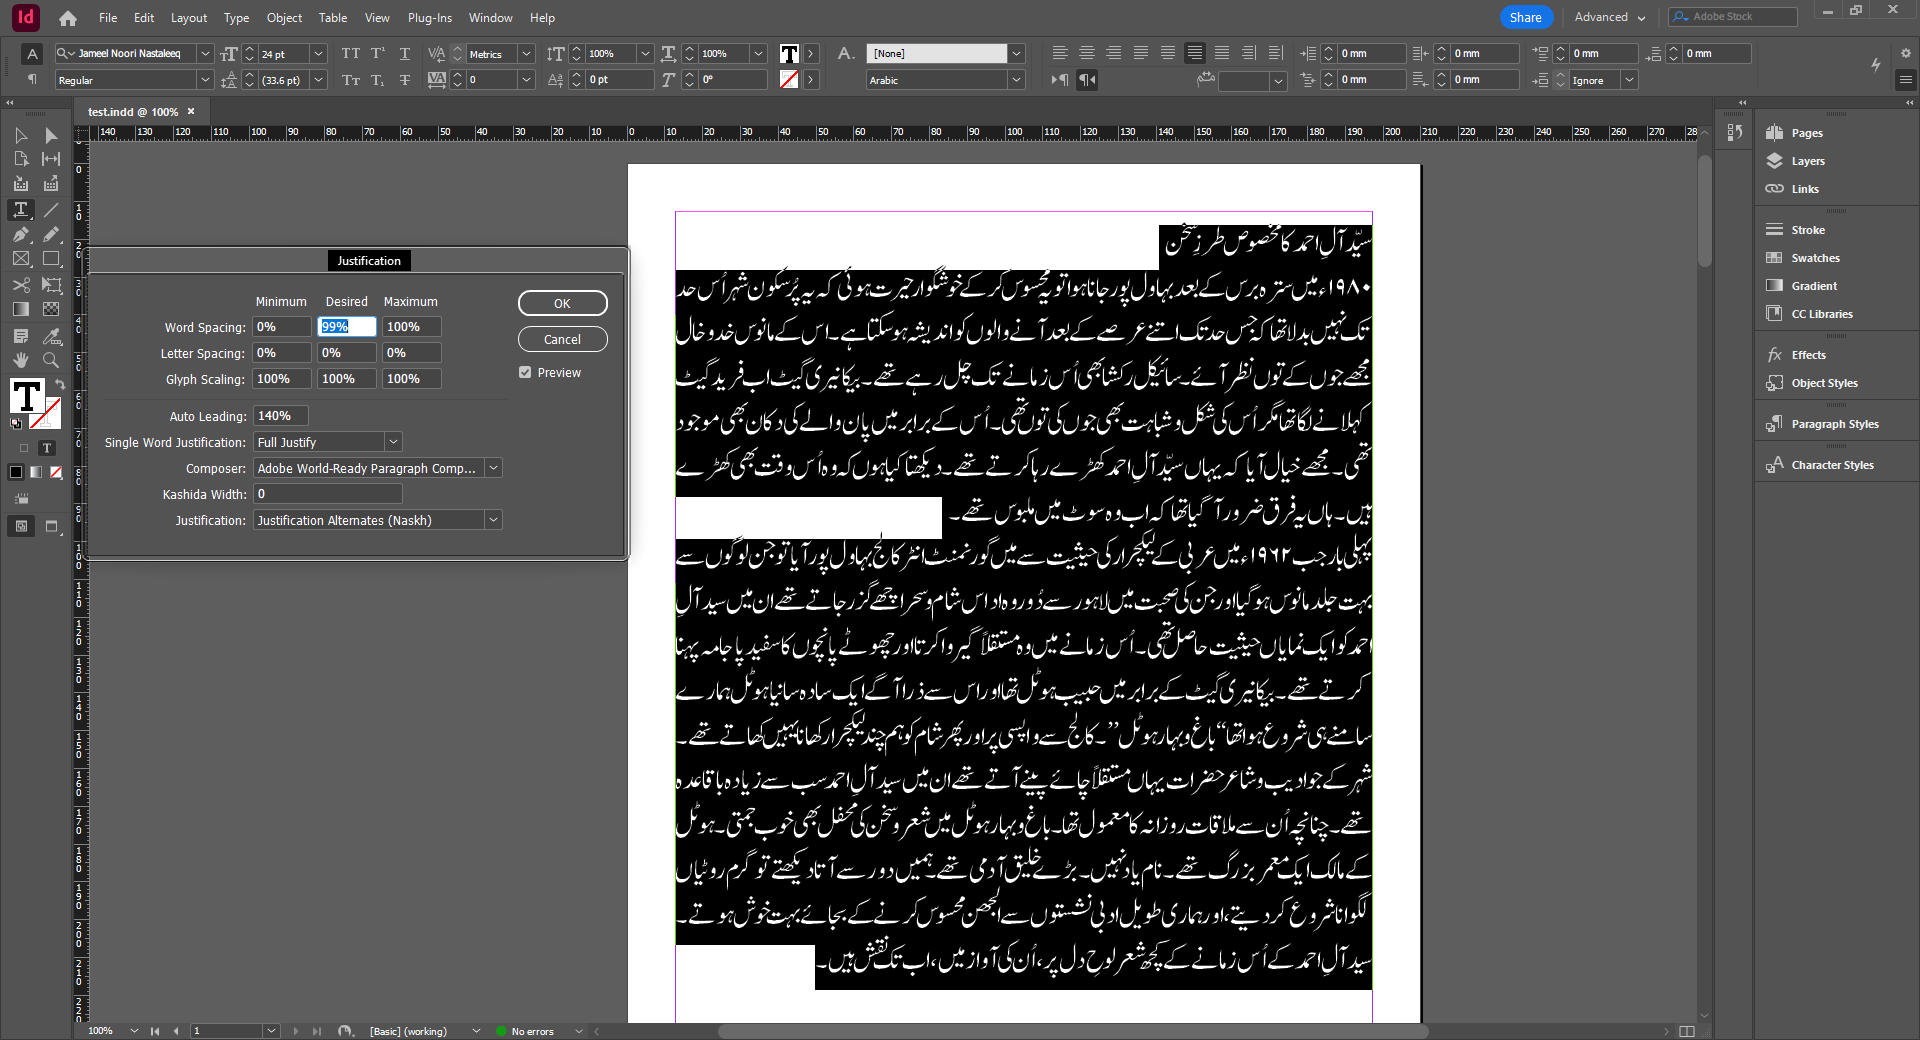Click the Share button

coord(1525,17)
